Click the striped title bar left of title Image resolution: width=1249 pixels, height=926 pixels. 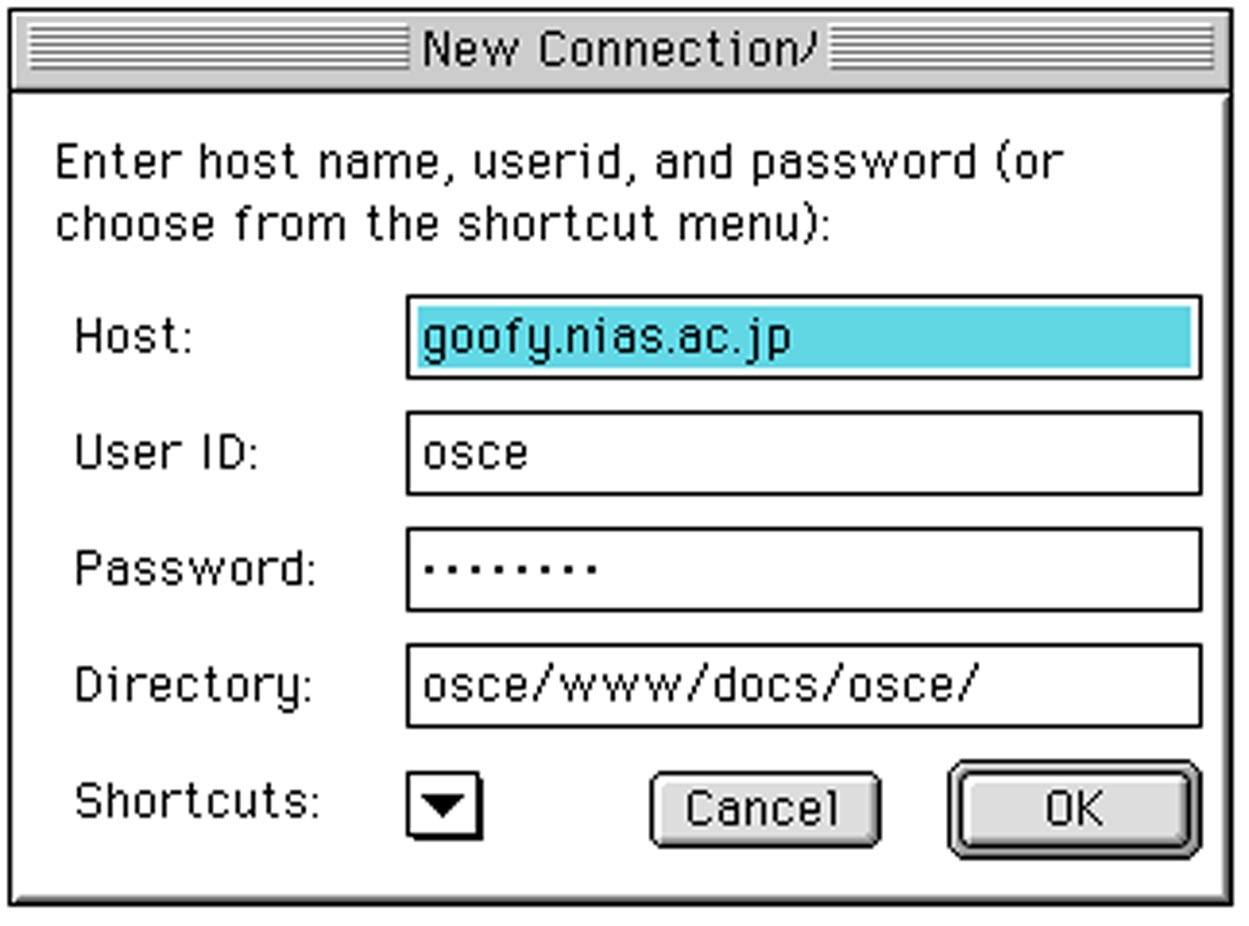click(218, 48)
